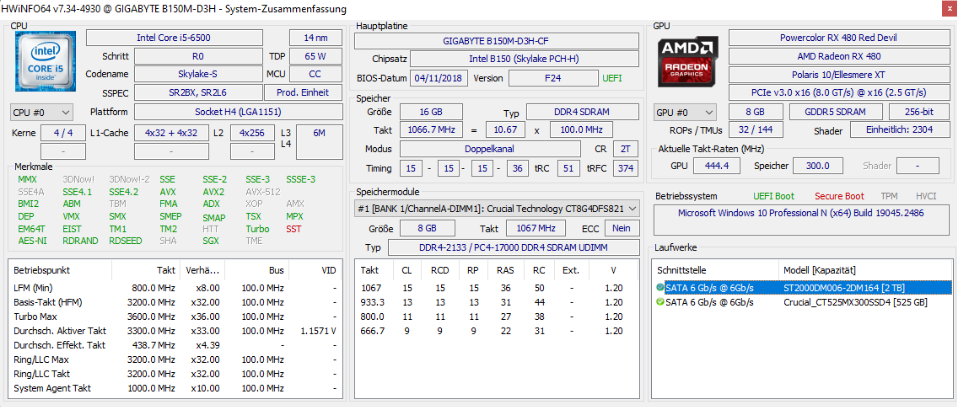The width and height of the screenshot is (957, 407).
Task: Click the Powercolor RX 480 Red Devil field
Action: 838,38
